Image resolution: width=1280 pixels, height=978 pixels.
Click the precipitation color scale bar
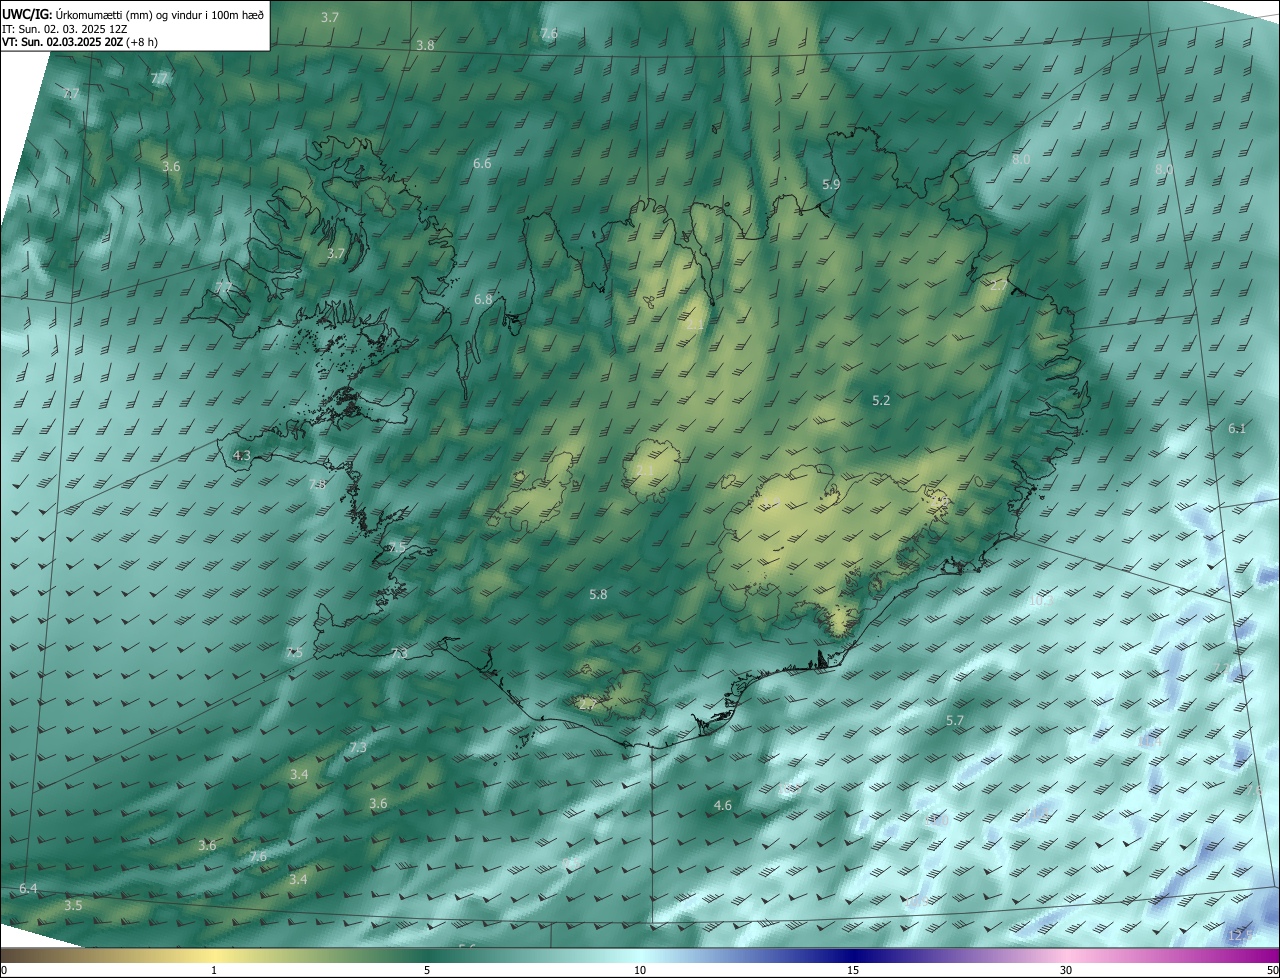pos(640,955)
